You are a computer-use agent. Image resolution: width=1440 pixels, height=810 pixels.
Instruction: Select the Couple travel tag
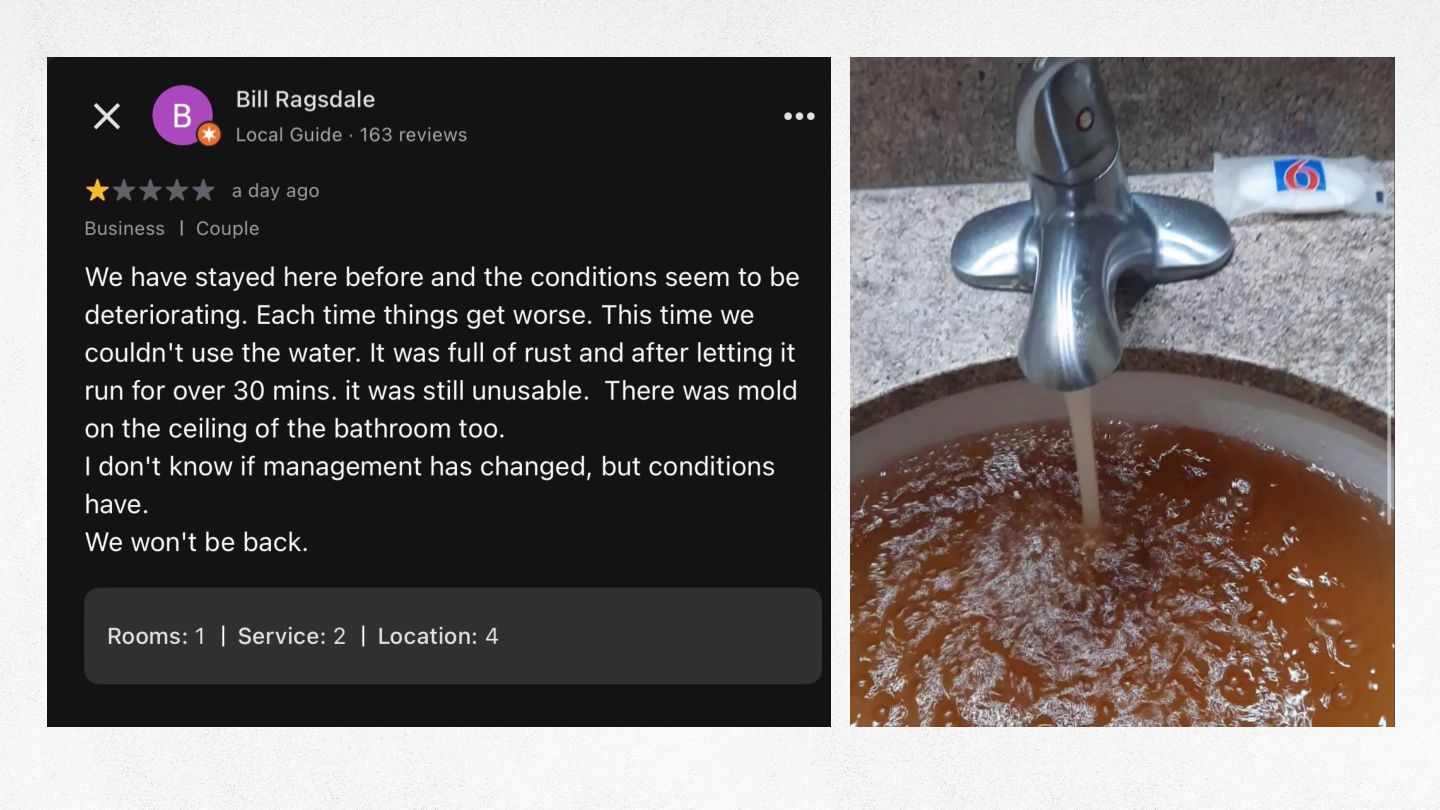(x=227, y=228)
